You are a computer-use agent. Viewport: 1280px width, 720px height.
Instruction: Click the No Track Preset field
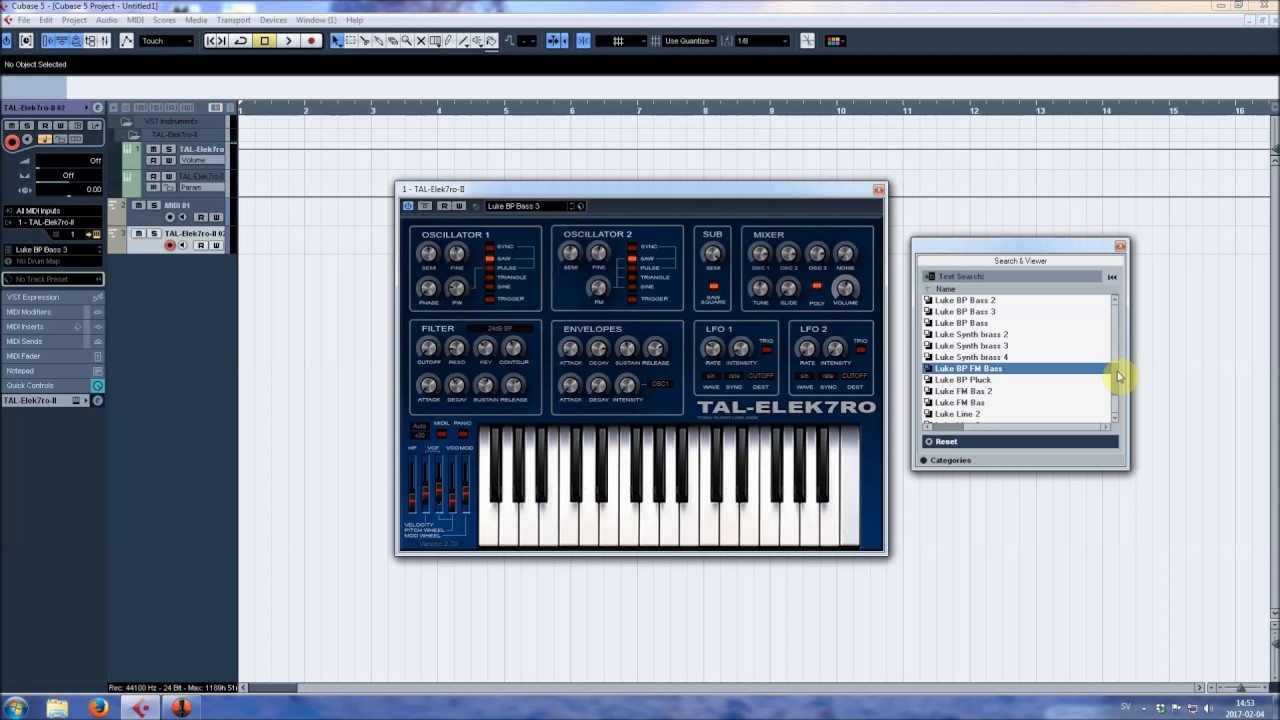pyautogui.click(x=53, y=279)
